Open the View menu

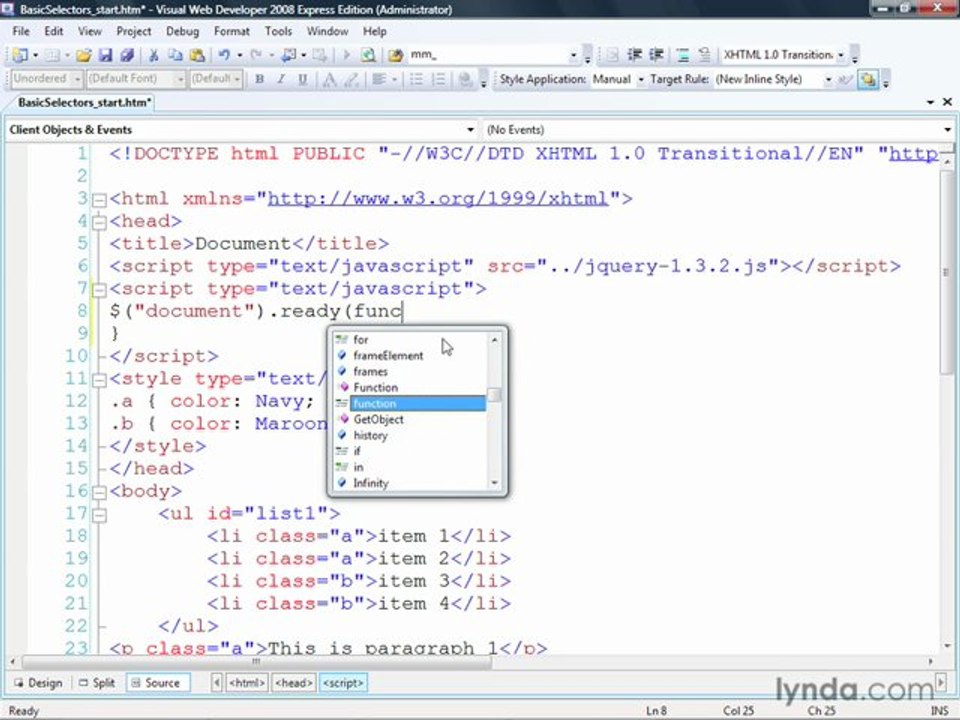[x=89, y=31]
